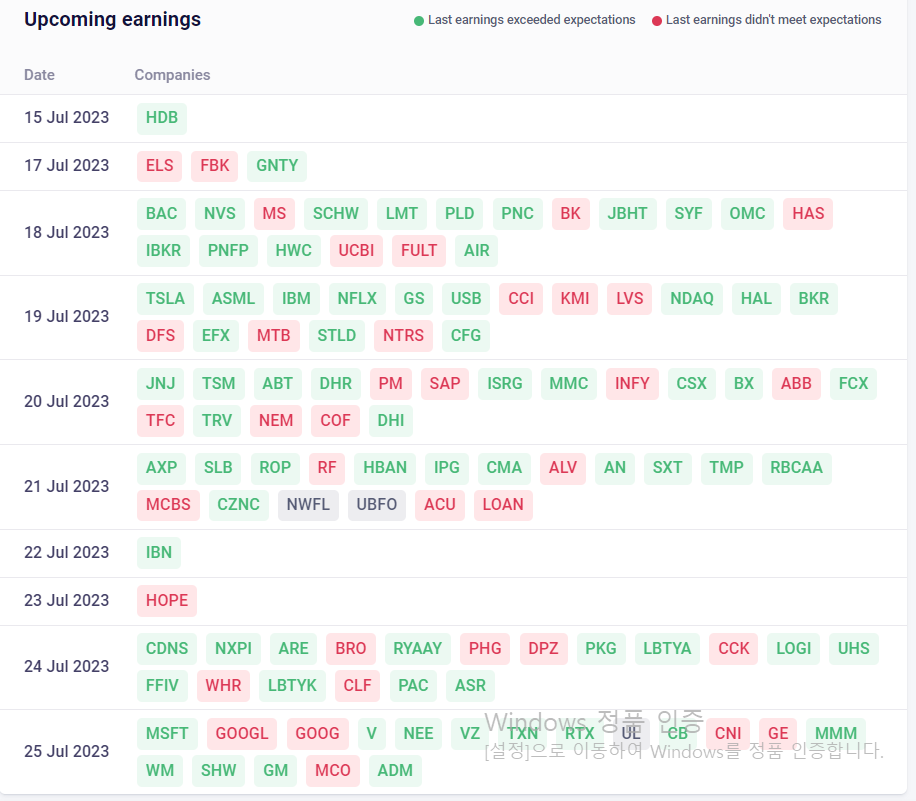This screenshot has width=916, height=801.
Task: Open the GOOG ticker chip
Action: pos(317,733)
